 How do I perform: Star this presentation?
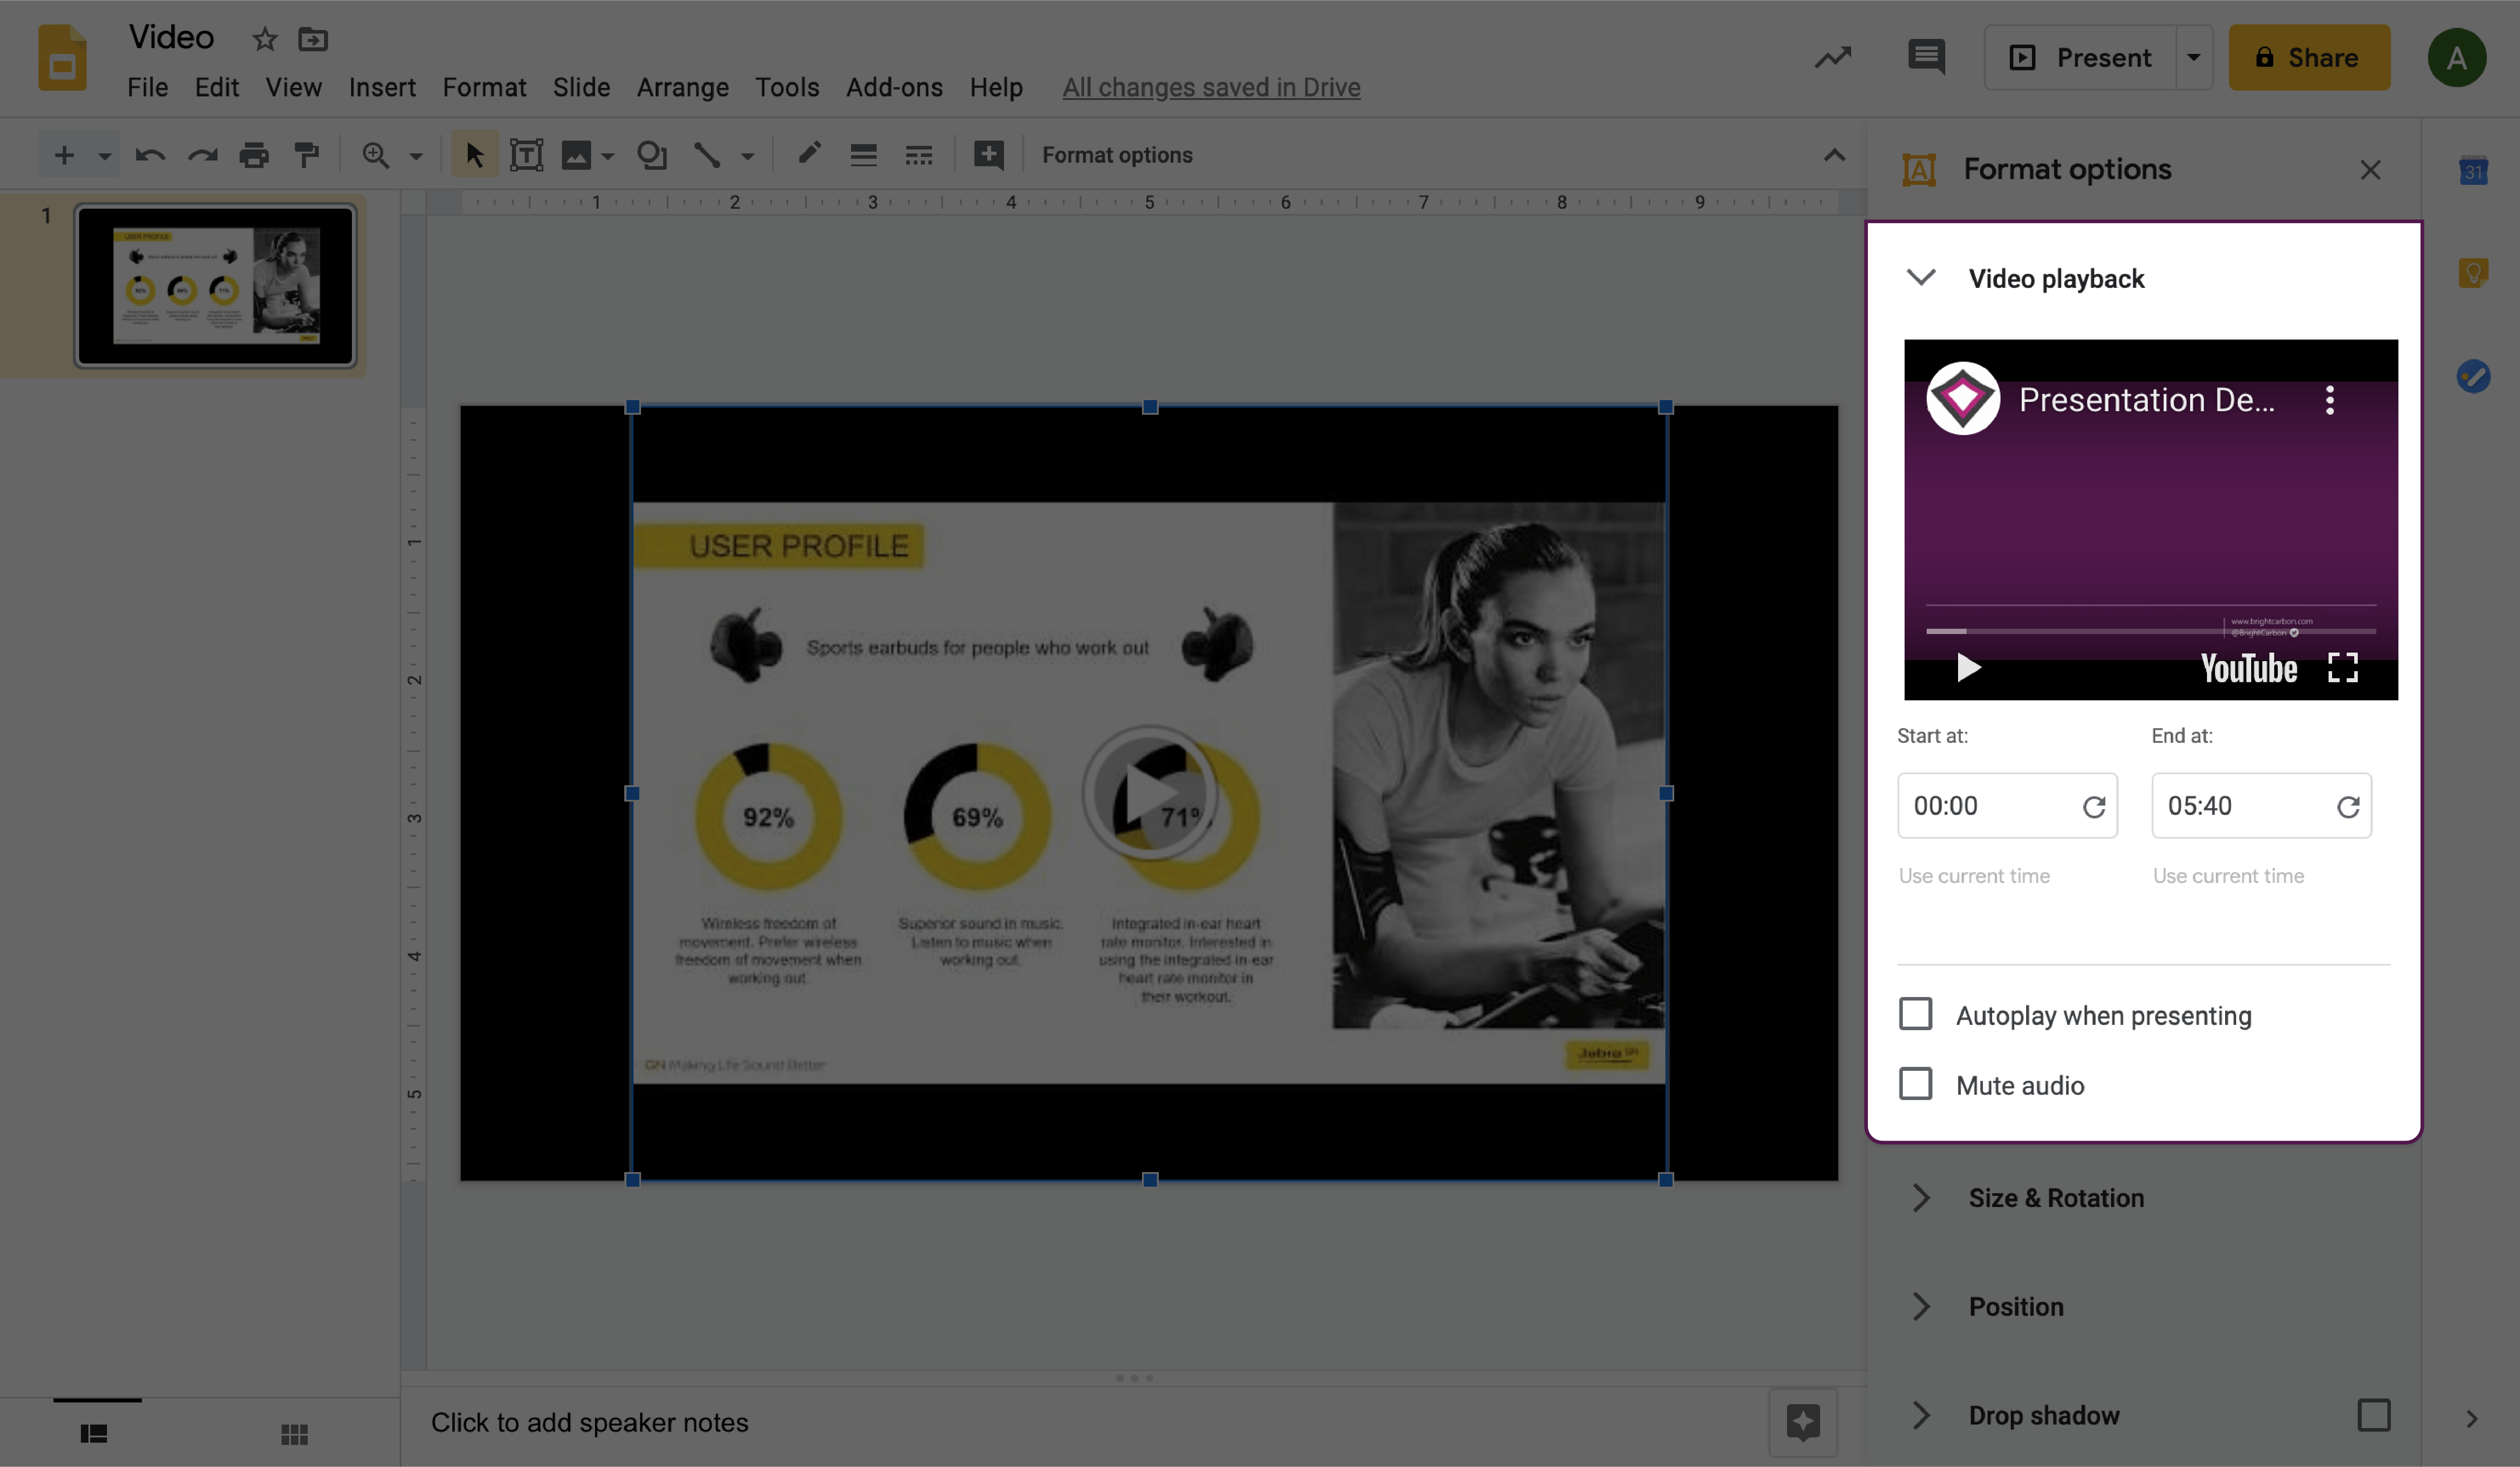pyautogui.click(x=264, y=39)
